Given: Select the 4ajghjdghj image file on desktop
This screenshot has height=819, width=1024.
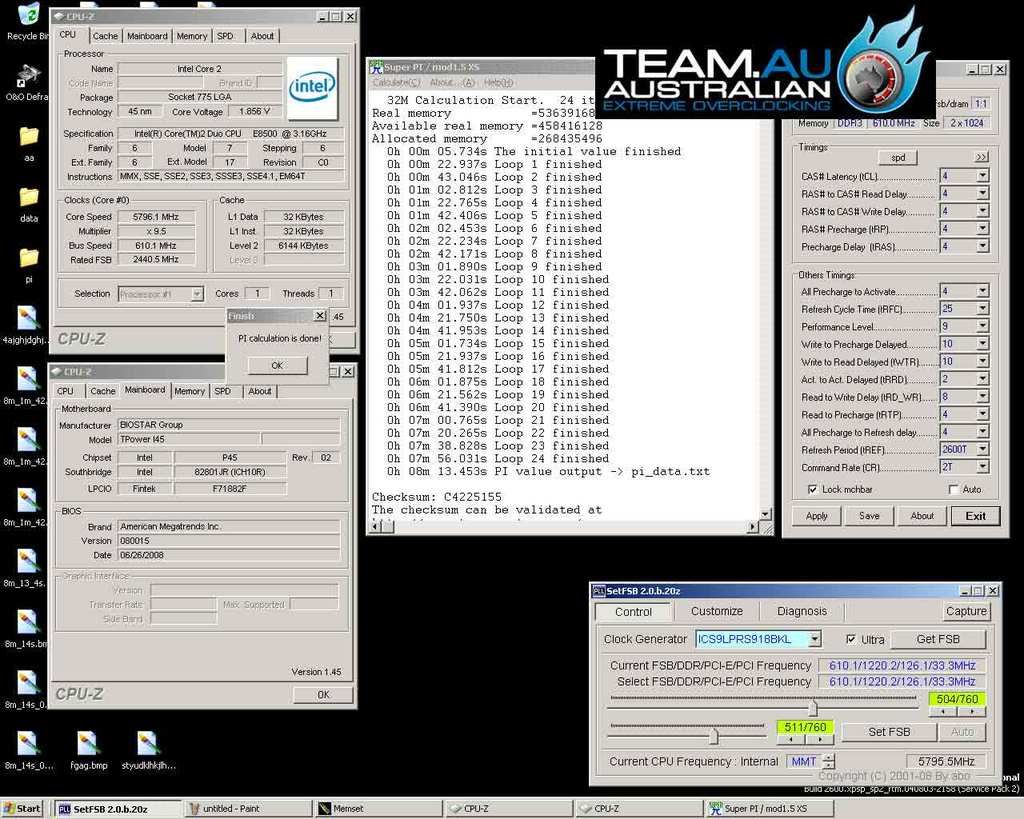Looking at the screenshot, I should (x=27, y=318).
